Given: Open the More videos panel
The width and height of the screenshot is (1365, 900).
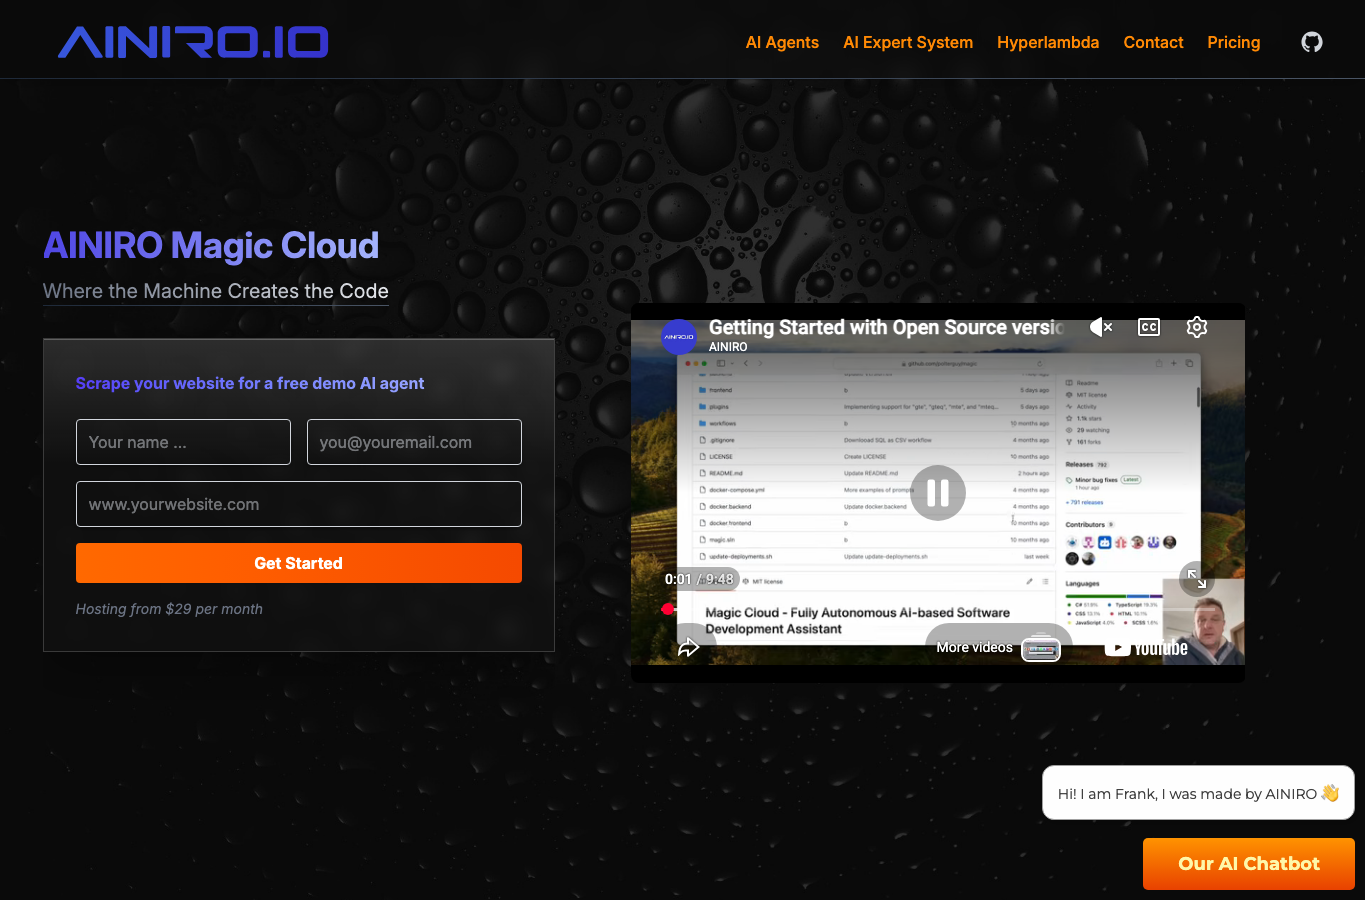Looking at the screenshot, I should 998,648.
